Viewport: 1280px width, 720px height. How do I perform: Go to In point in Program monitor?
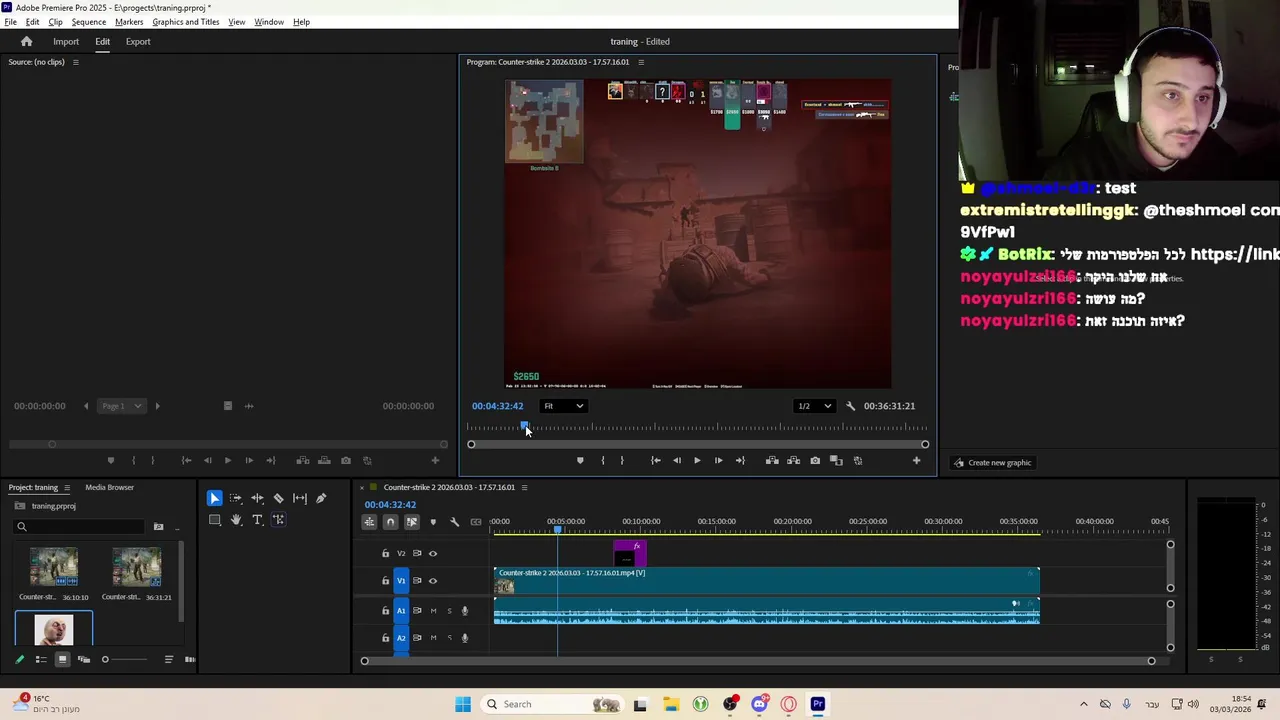click(x=655, y=461)
